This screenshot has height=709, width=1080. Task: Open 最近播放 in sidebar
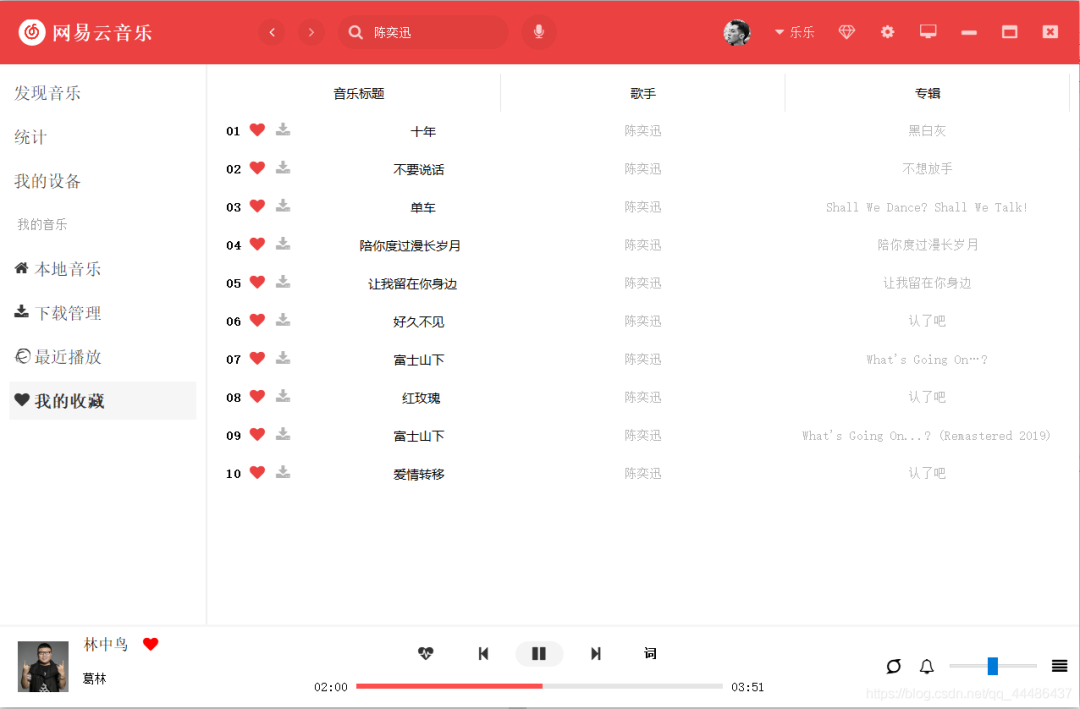(58, 357)
